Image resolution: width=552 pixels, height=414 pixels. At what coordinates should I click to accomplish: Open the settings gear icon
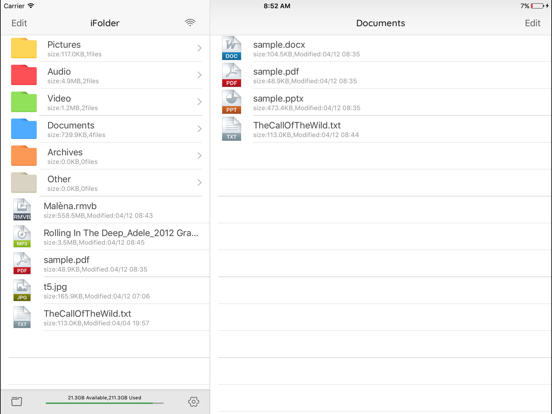point(193,402)
